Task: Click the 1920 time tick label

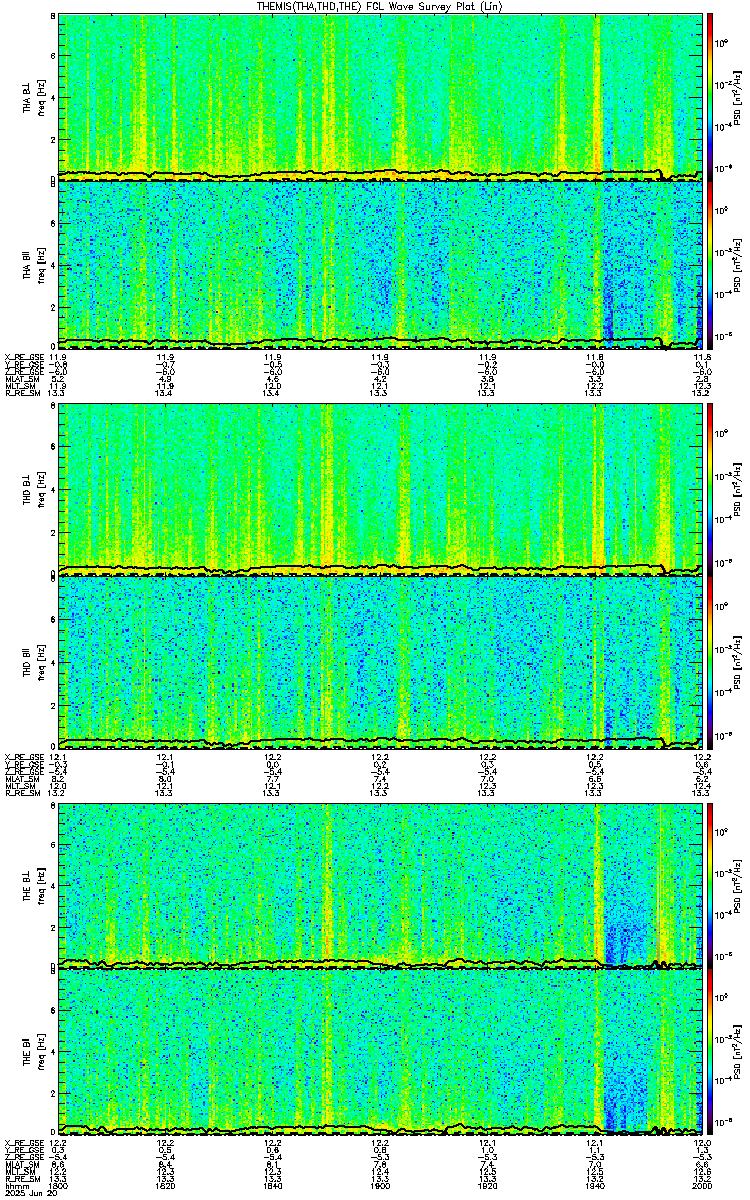Action: (x=488, y=1186)
